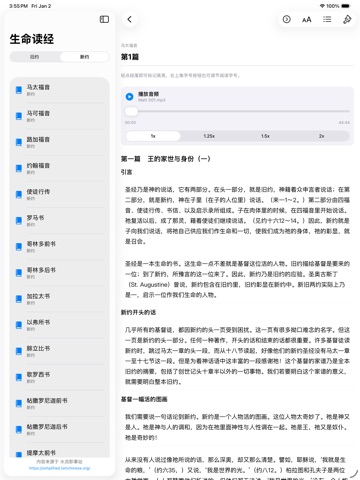This screenshot has width=360, height=480.
Task: Tap the book icon beside 马可福音
Action: click(19, 116)
